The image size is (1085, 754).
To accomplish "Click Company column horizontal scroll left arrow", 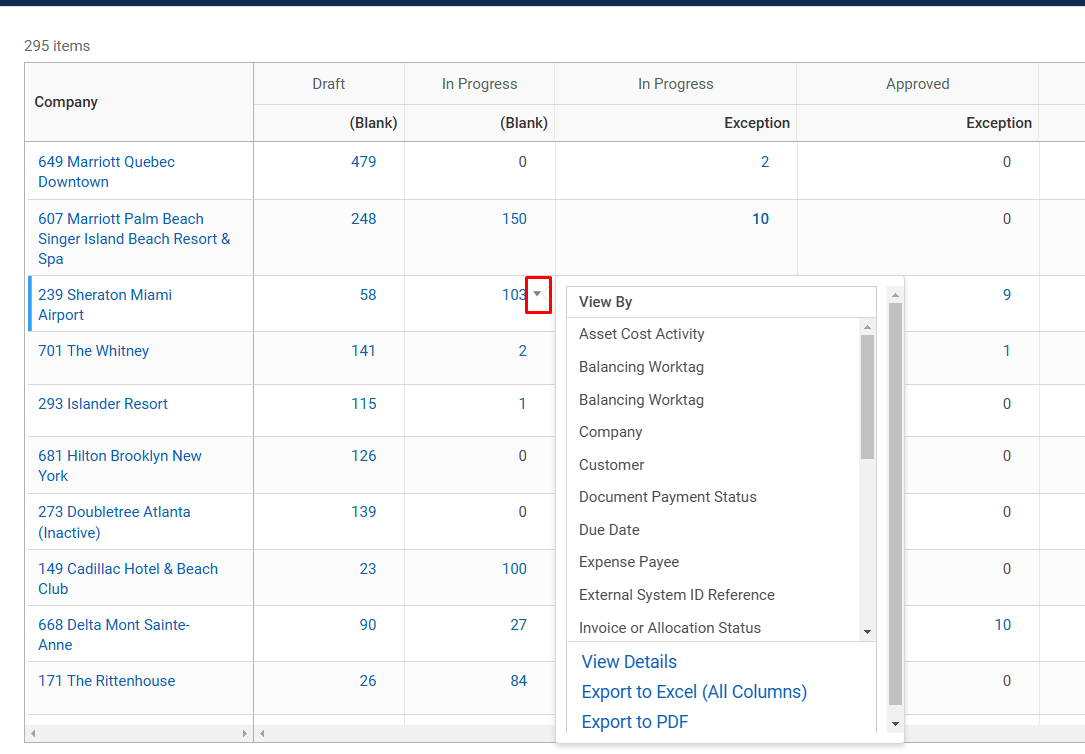I will [x=33, y=733].
